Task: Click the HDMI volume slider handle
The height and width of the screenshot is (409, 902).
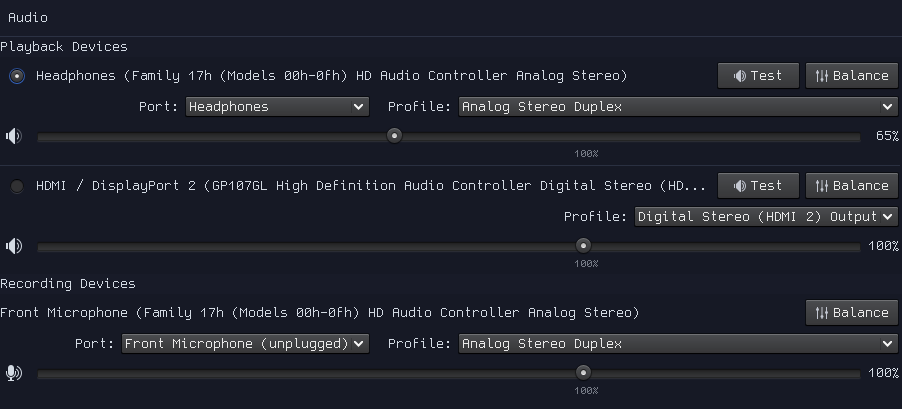Action: (x=583, y=246)
